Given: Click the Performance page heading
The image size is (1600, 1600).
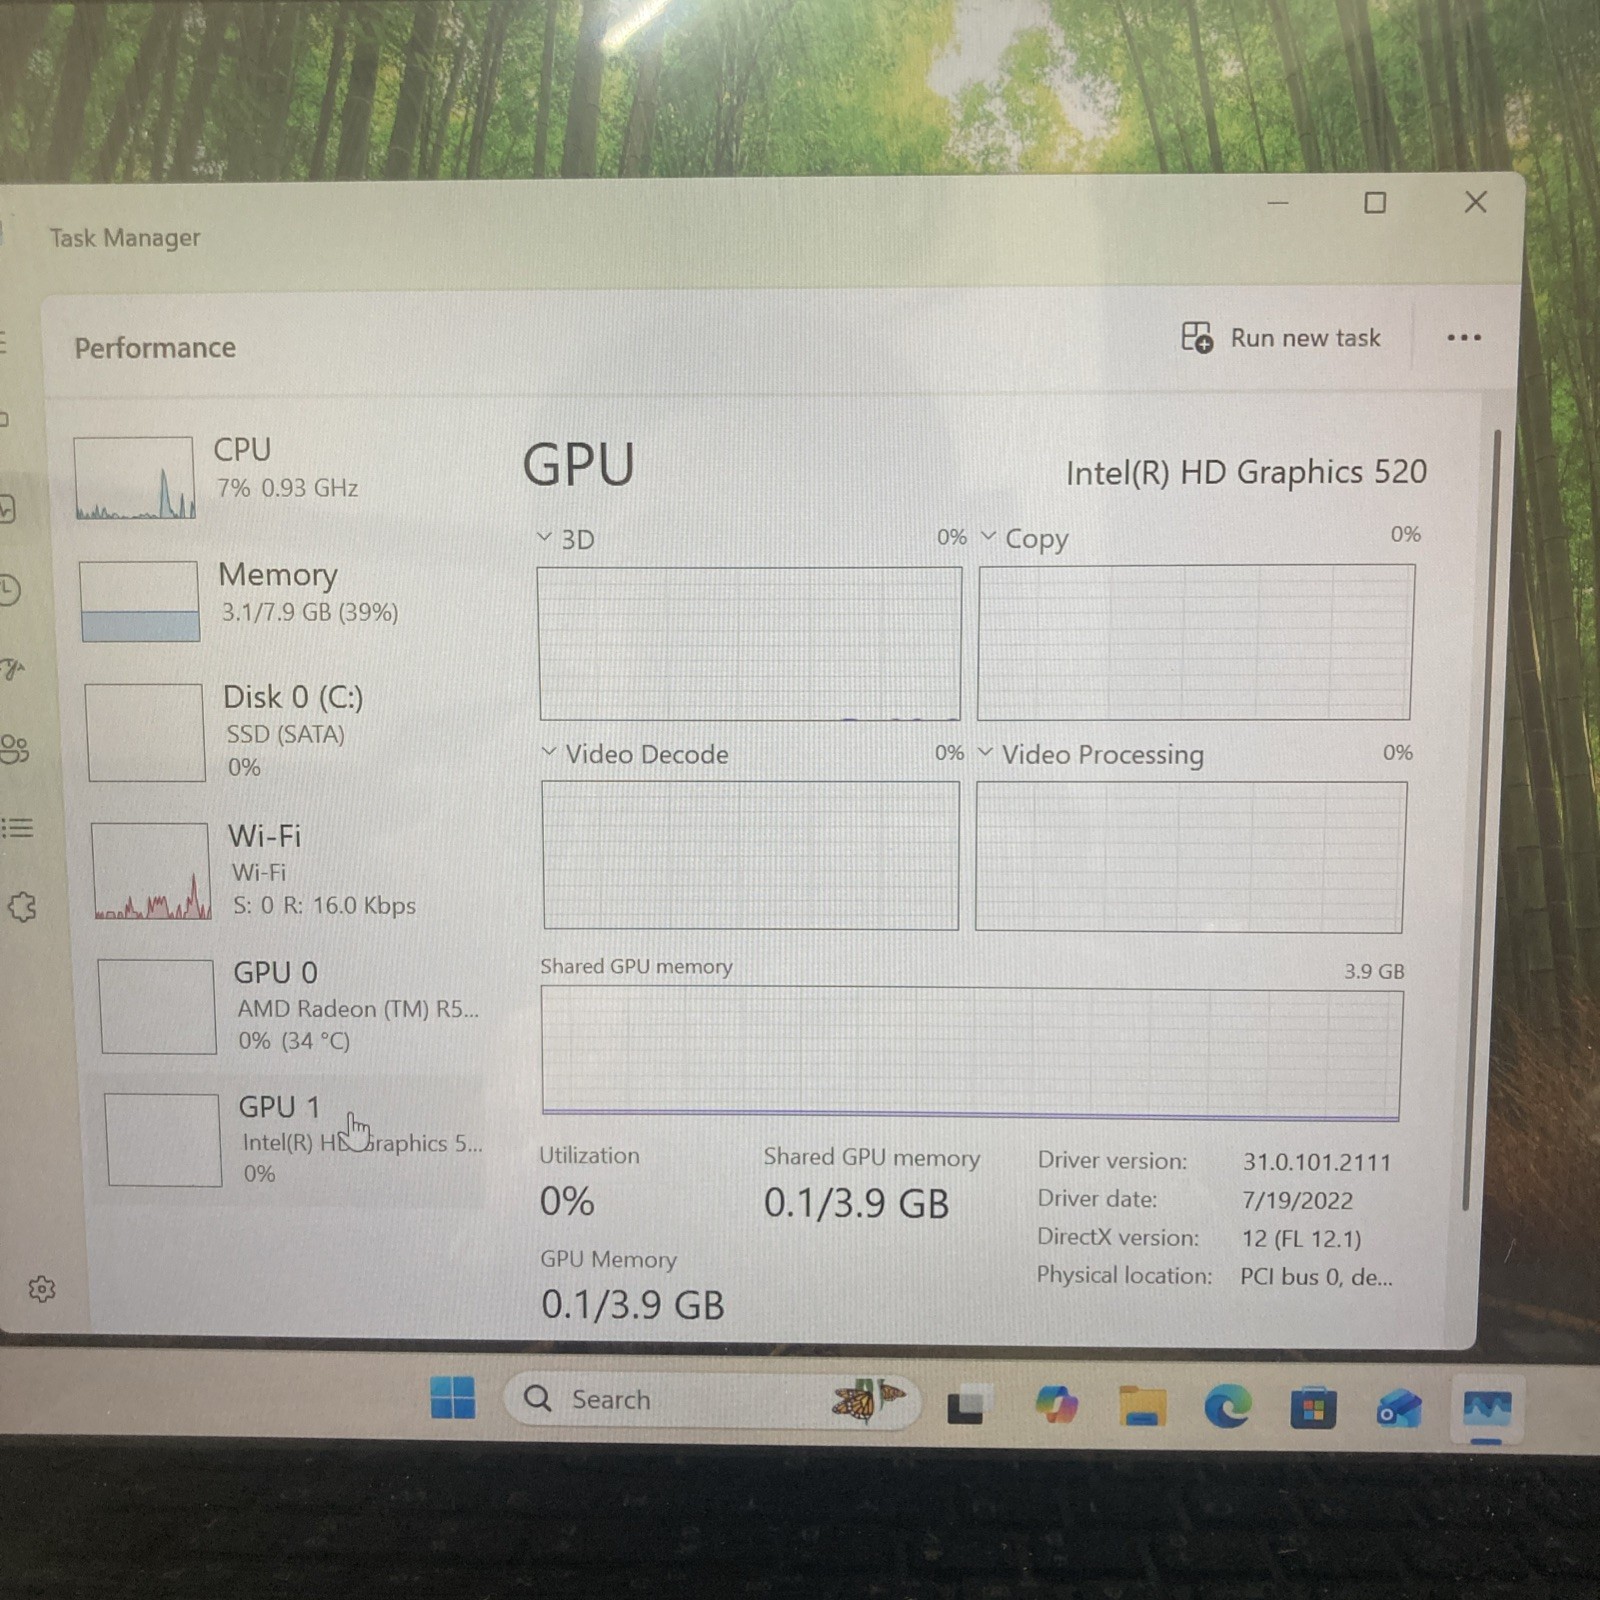Looking at the screenshot, I should (155, 348).
